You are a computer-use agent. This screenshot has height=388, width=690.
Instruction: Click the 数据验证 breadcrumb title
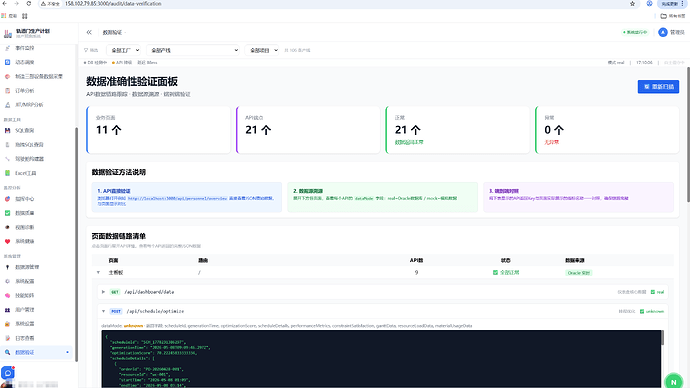pyautogui.click(x=112, y=32)
